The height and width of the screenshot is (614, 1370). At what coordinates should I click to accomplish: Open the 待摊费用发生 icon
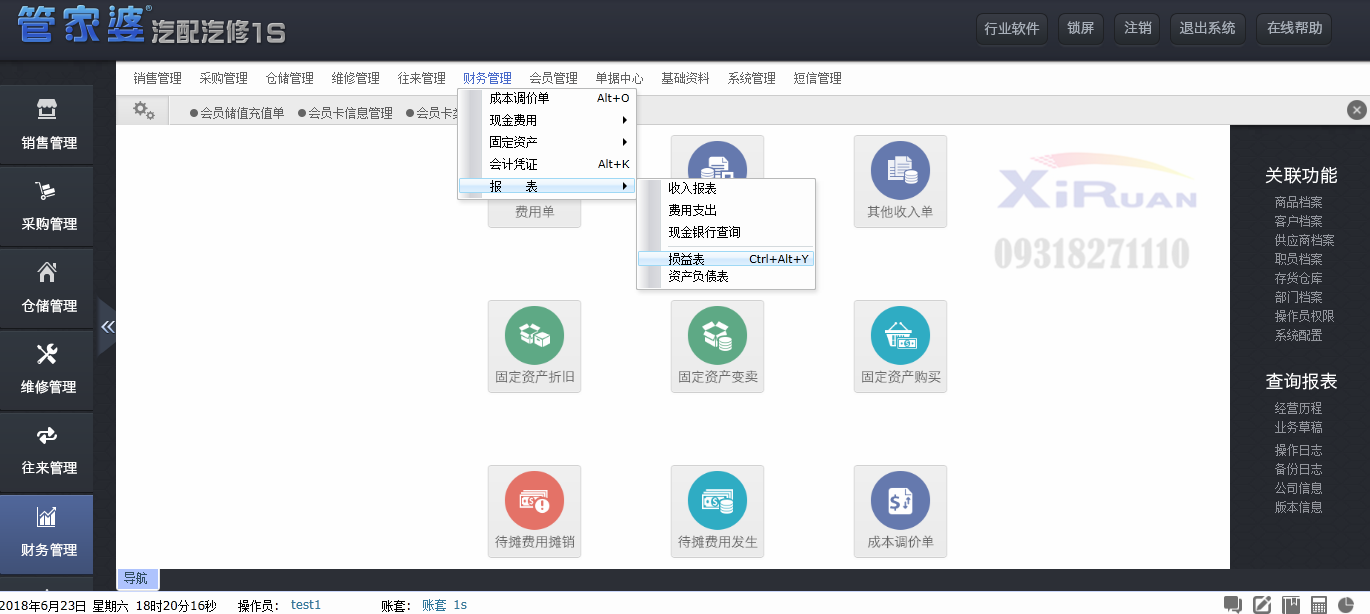[717, 510]
